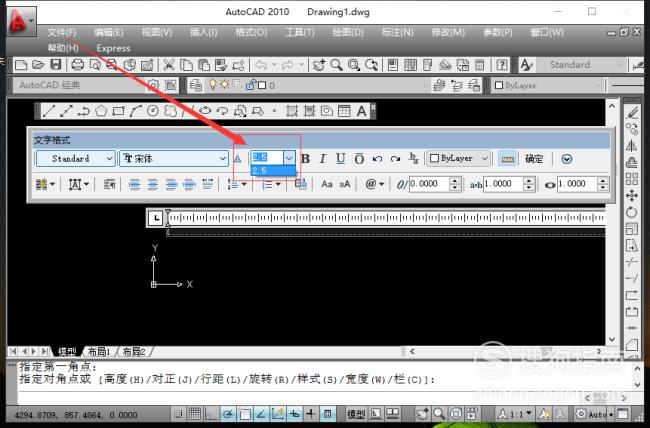
Task: Click the Cut scissors icon
Action: [168, 65]
